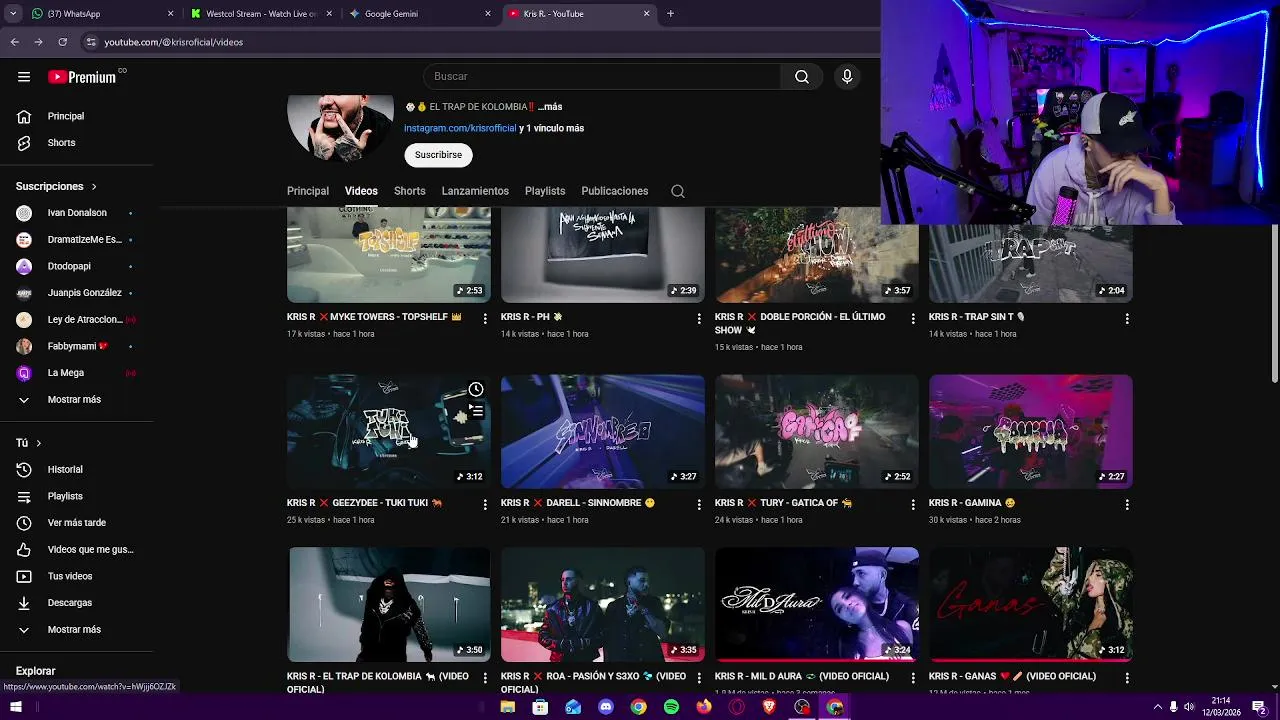
Task: Switch to the channel Principal tab
Action: pos(308,191)
